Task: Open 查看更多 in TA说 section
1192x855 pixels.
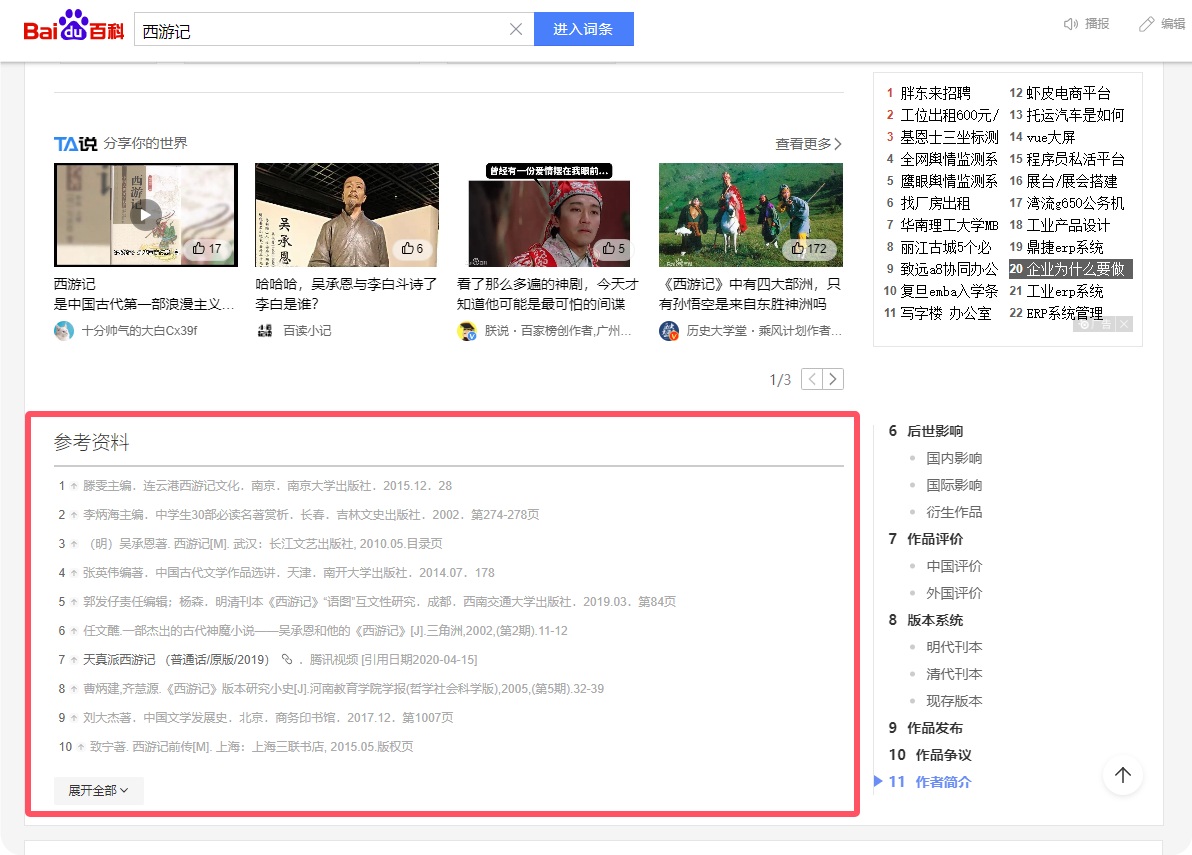Action: (x=808, y=144)
